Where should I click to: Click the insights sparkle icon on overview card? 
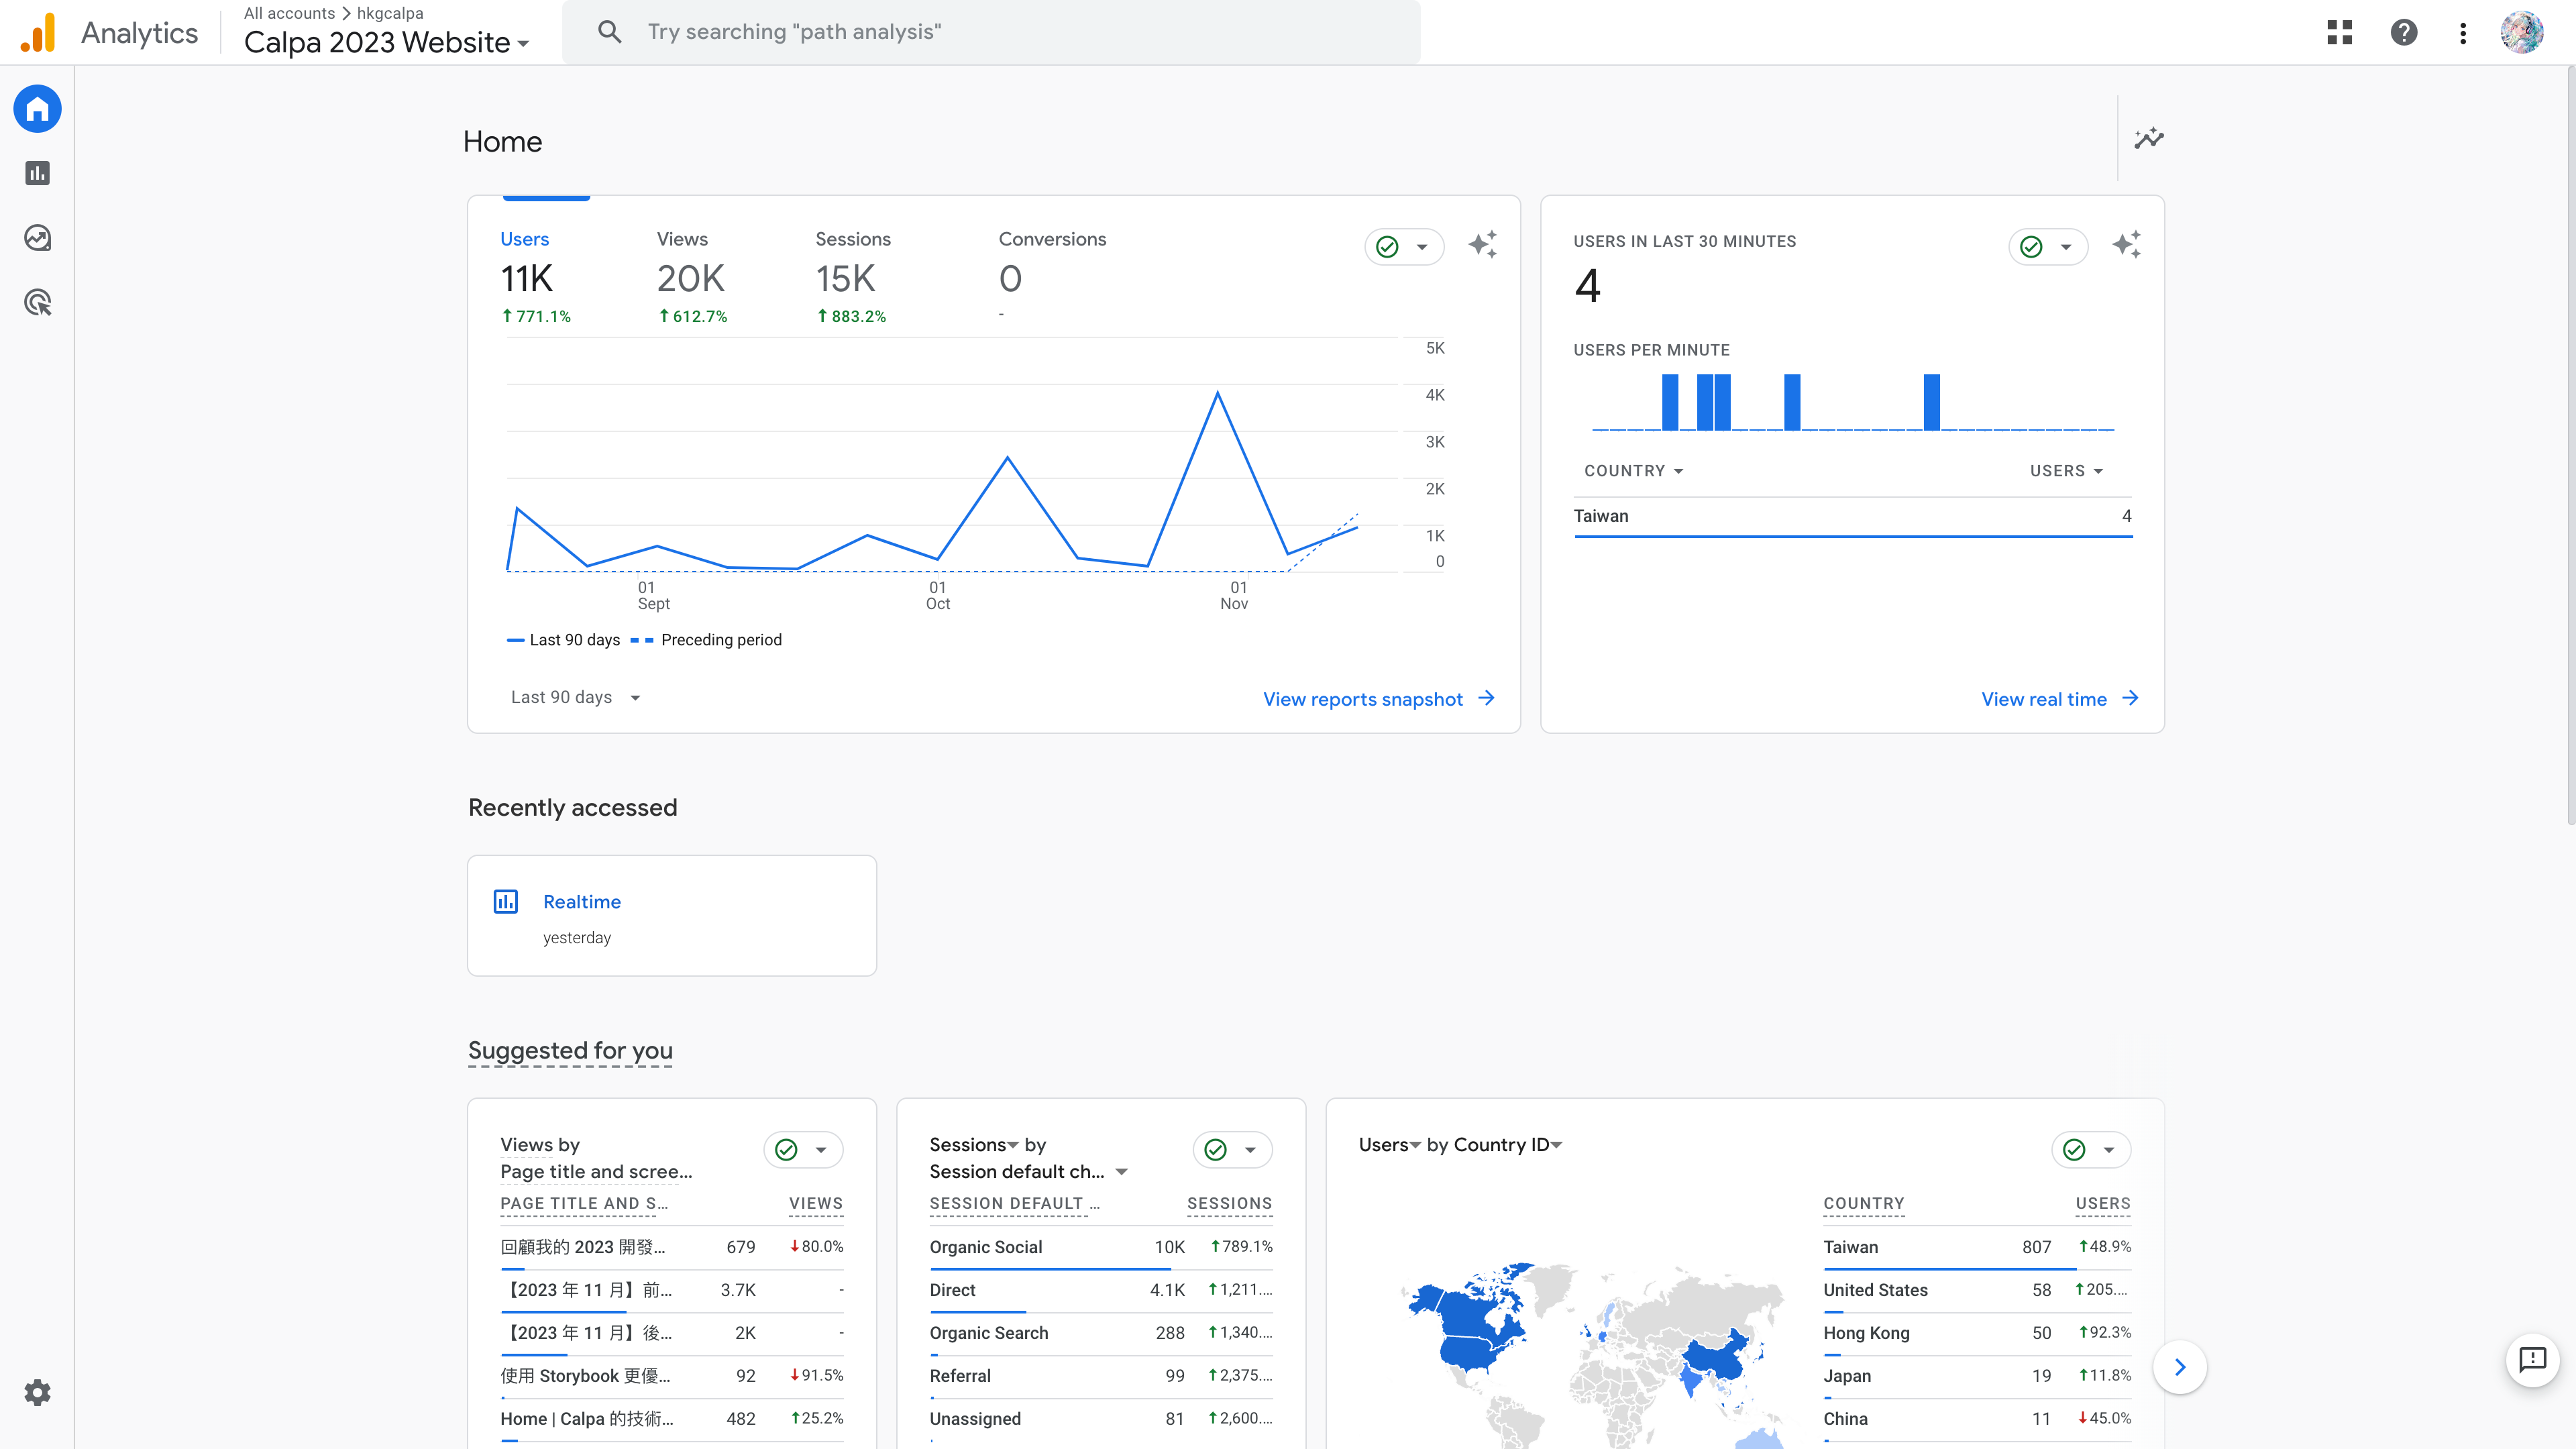coord(1483,245)
